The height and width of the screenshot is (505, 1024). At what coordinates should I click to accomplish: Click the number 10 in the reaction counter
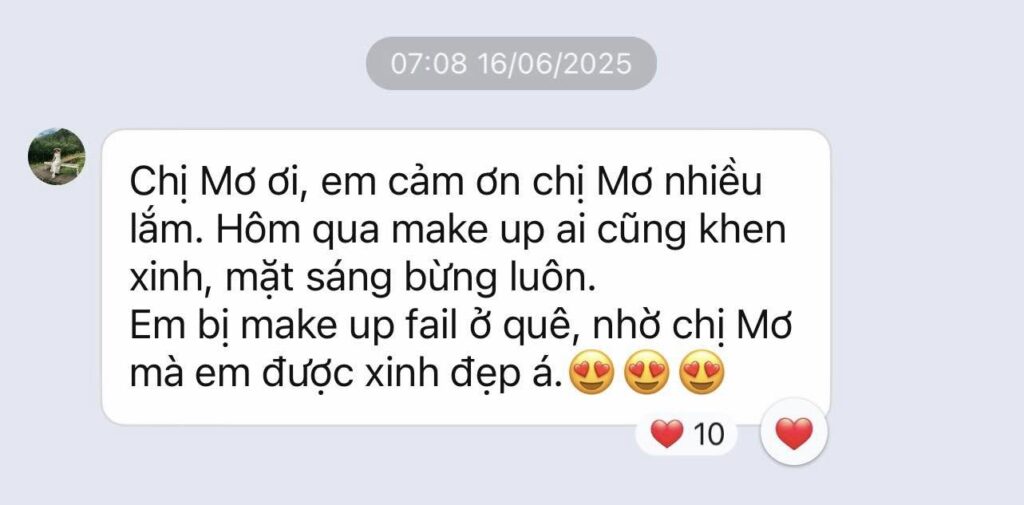709,434
